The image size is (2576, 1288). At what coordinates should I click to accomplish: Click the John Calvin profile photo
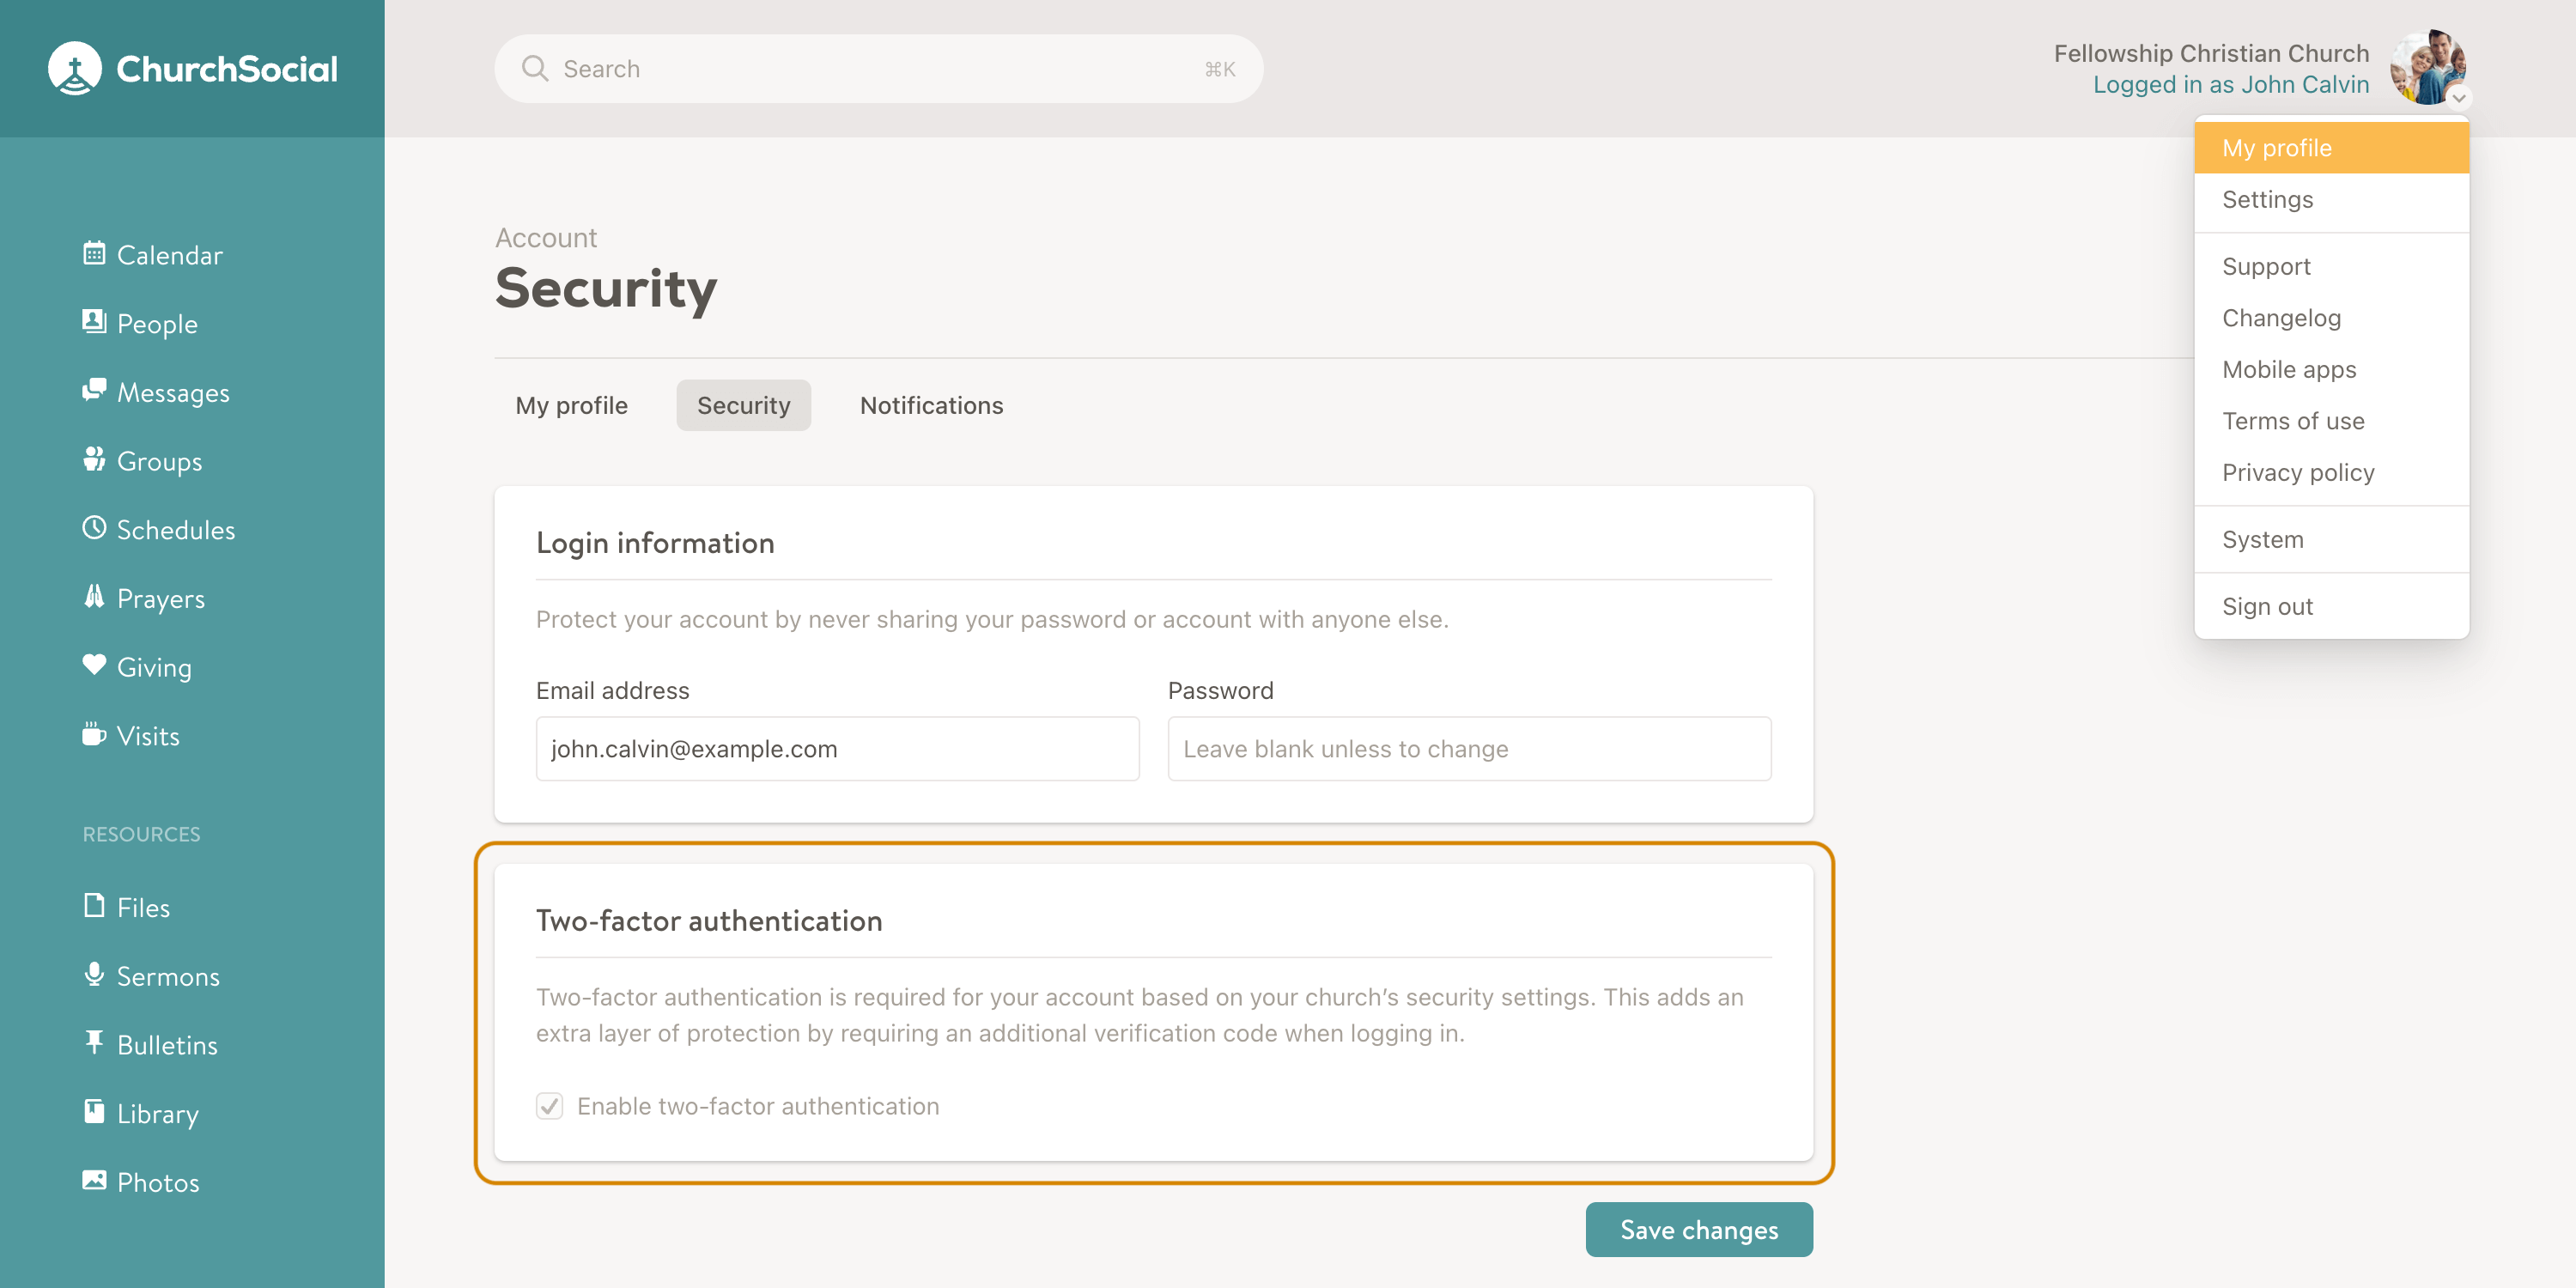point(2428,67)
